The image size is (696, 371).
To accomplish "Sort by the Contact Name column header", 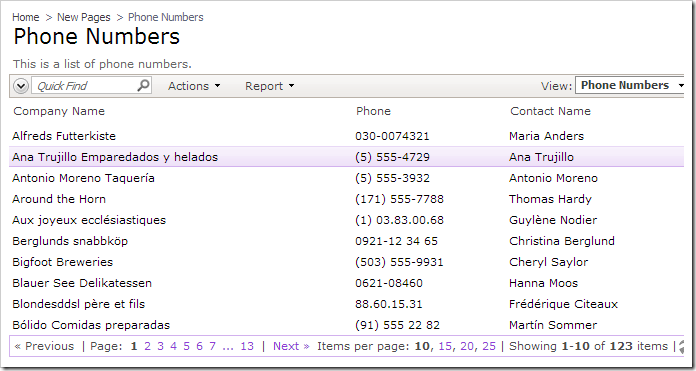I will click(550, 111).
